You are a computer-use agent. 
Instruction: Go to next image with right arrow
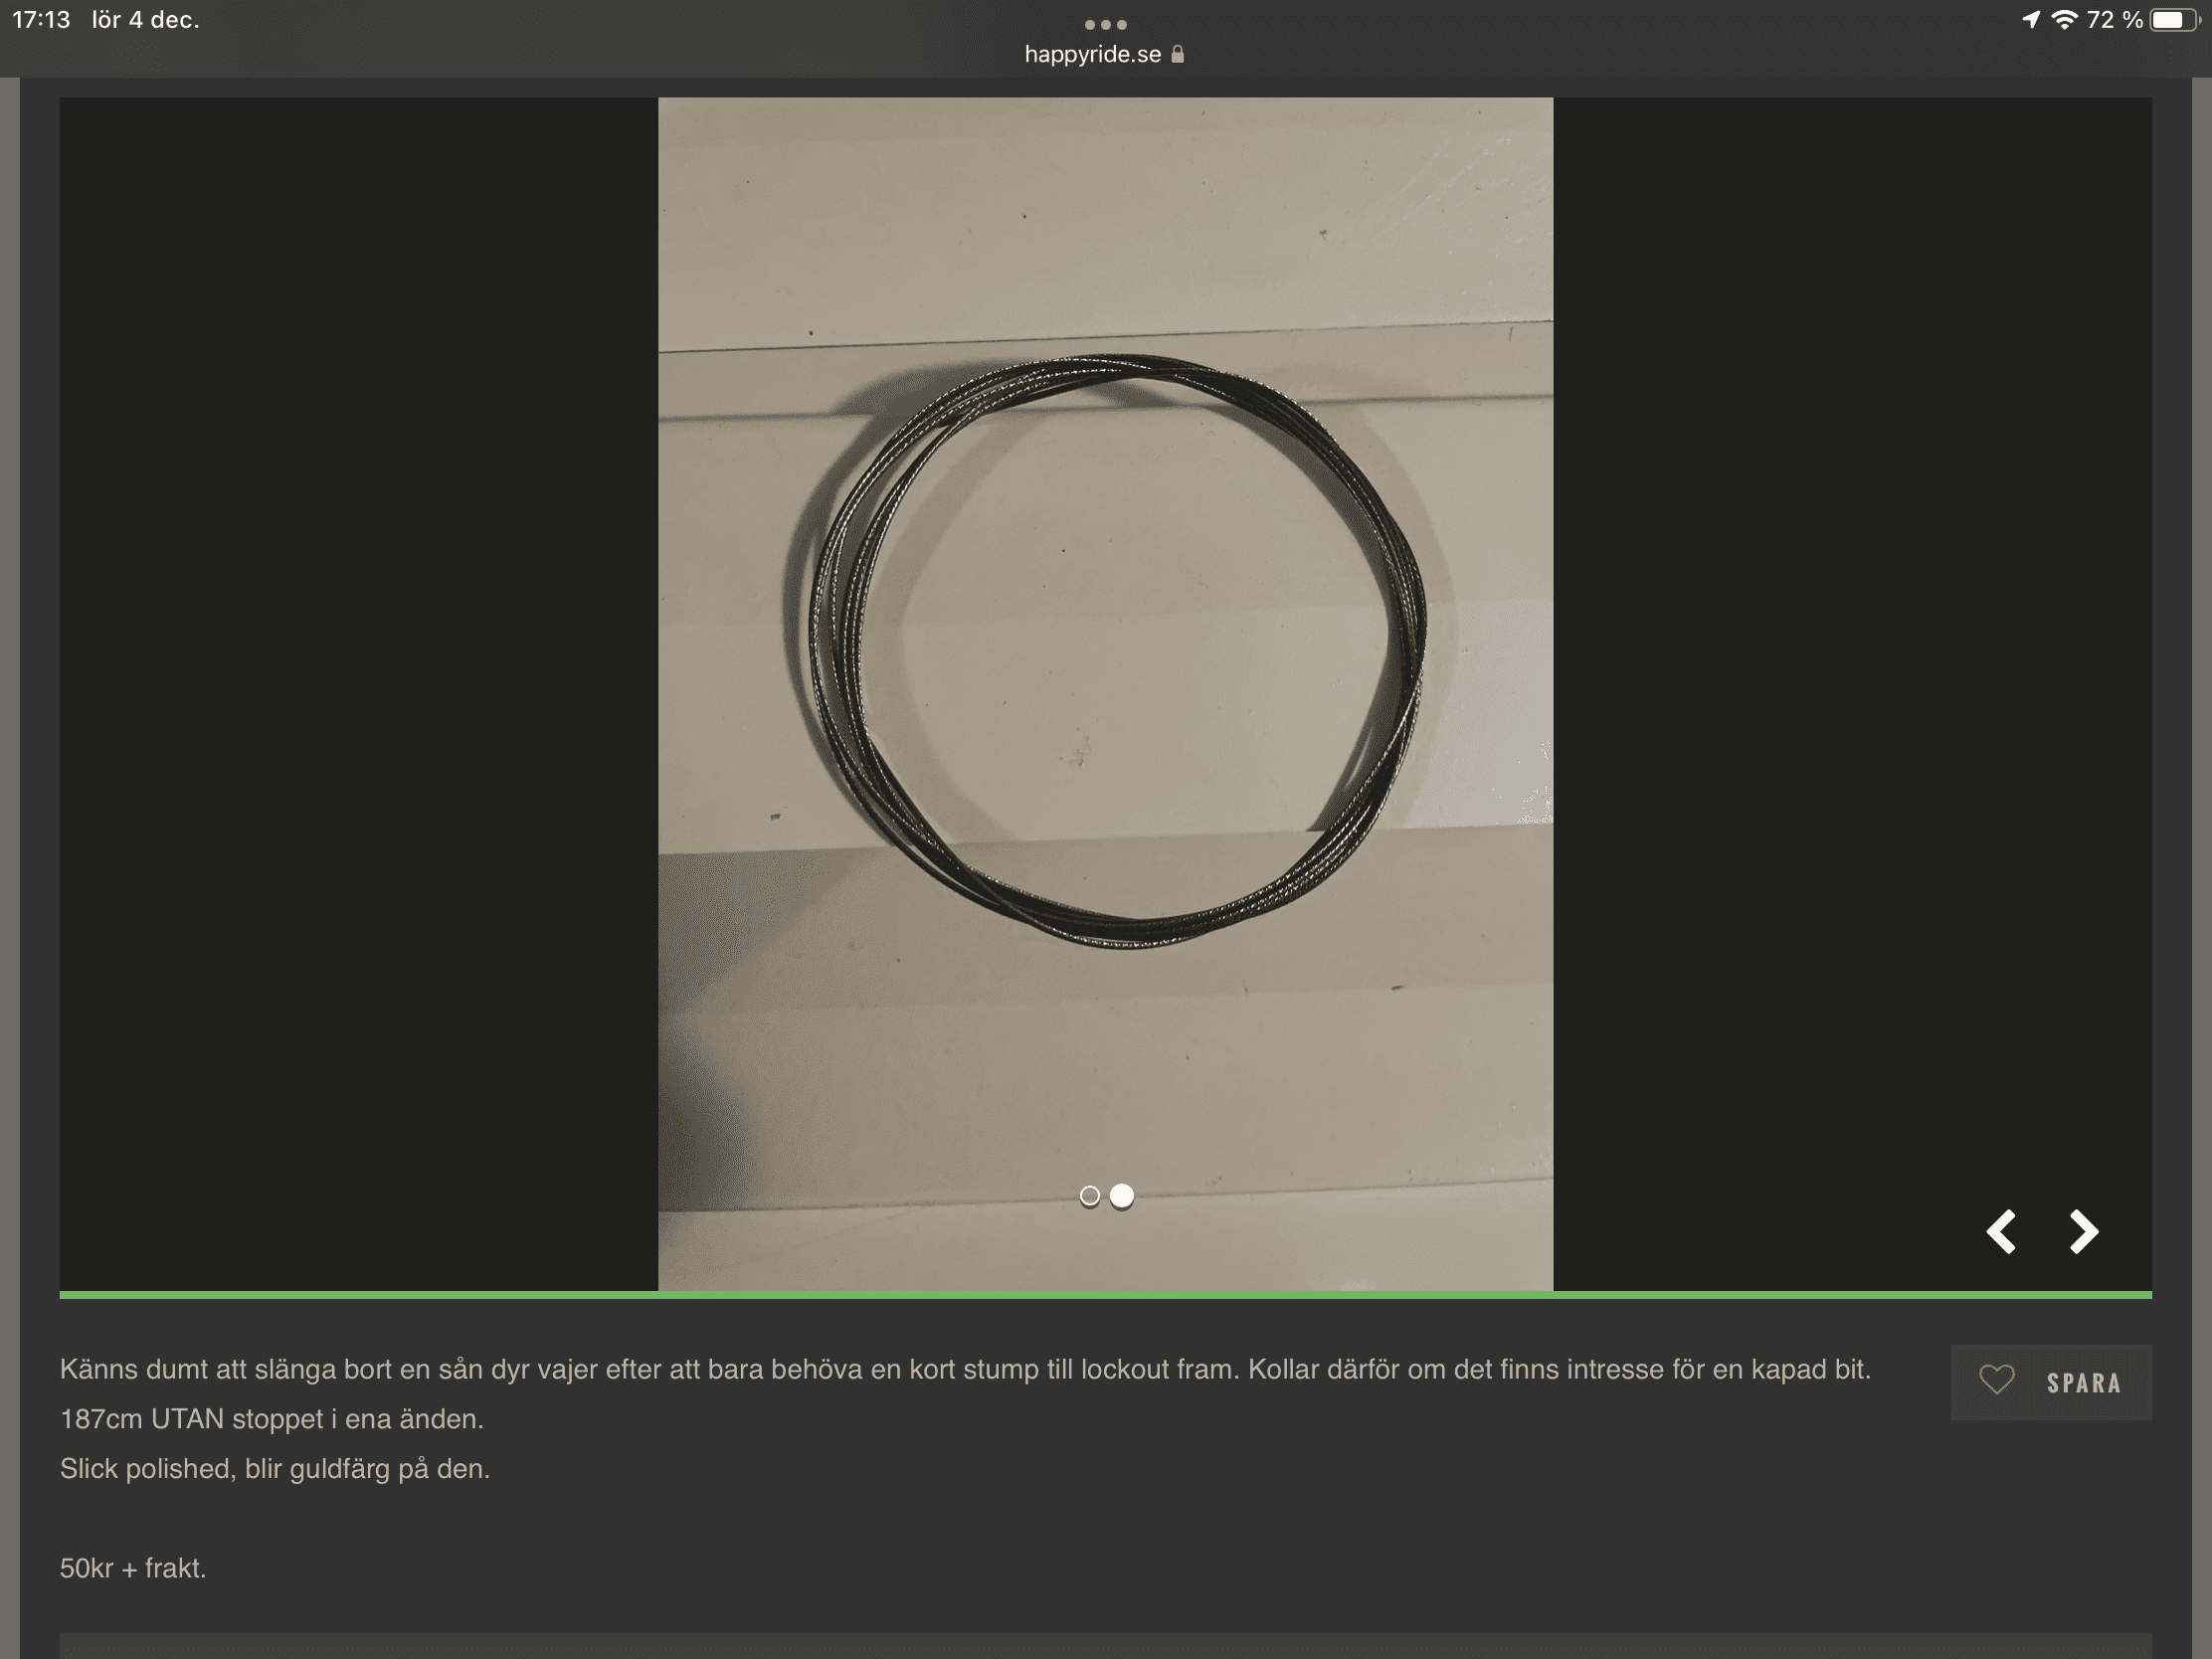2084,1231
